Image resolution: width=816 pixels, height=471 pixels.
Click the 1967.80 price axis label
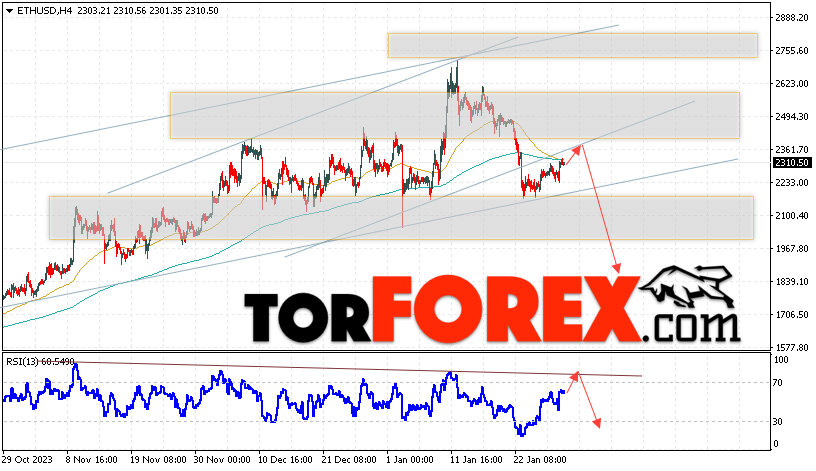coord(792,249)
